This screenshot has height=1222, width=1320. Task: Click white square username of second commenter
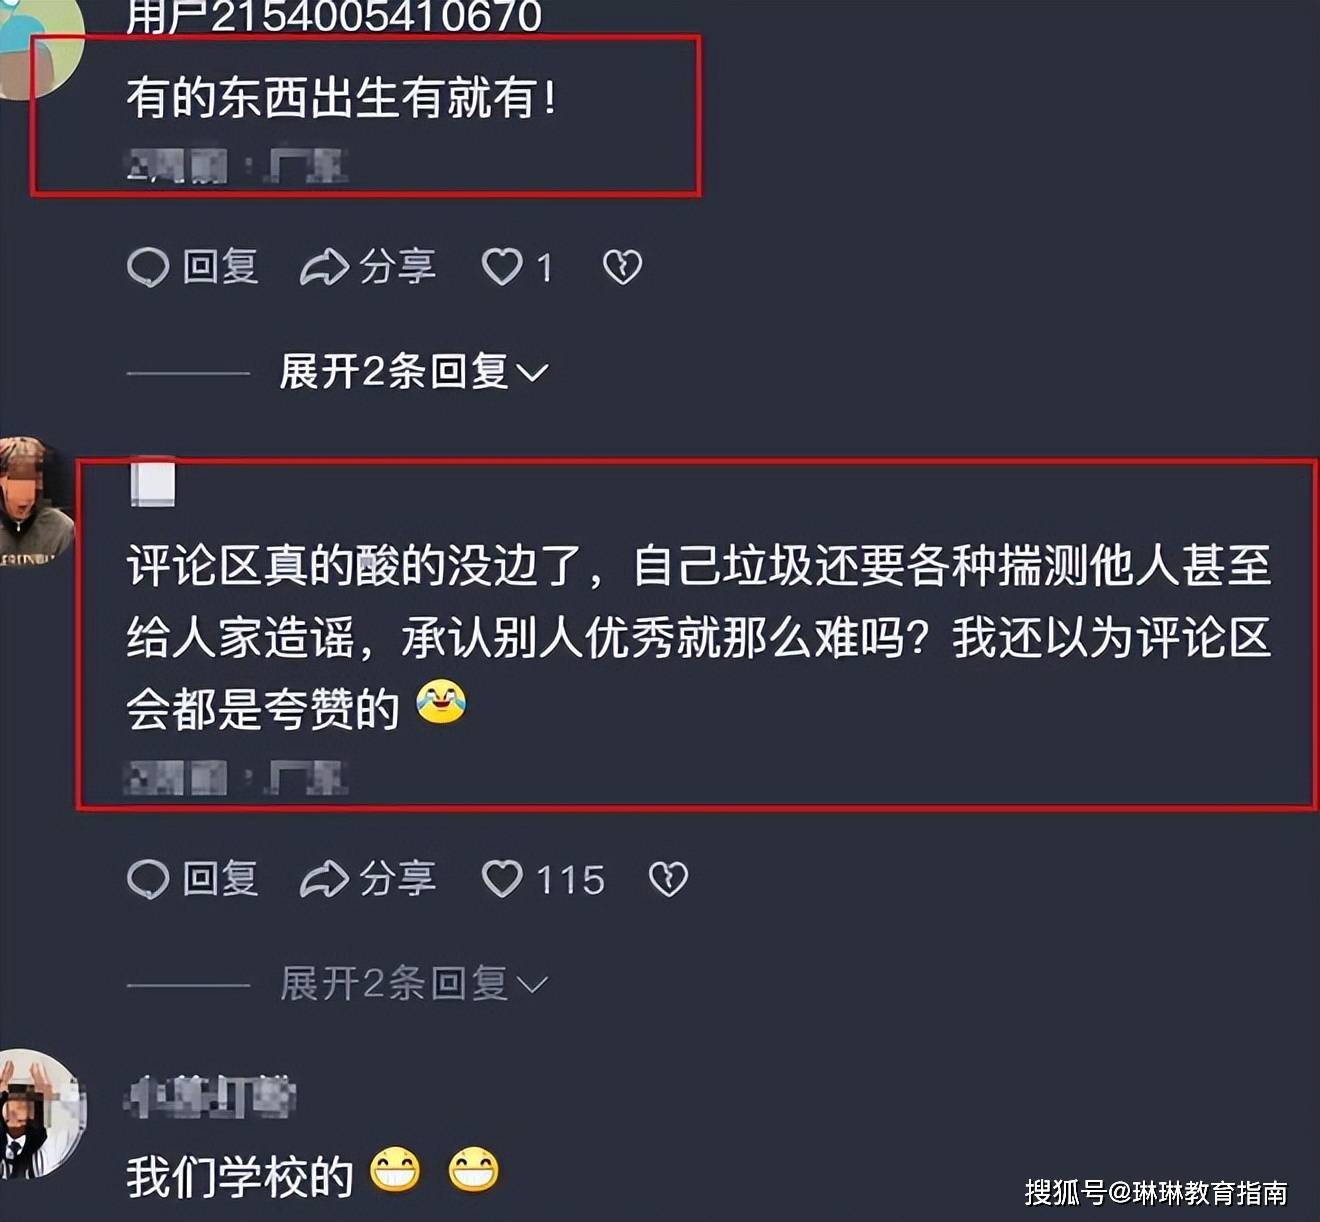[x=153, y=483]
